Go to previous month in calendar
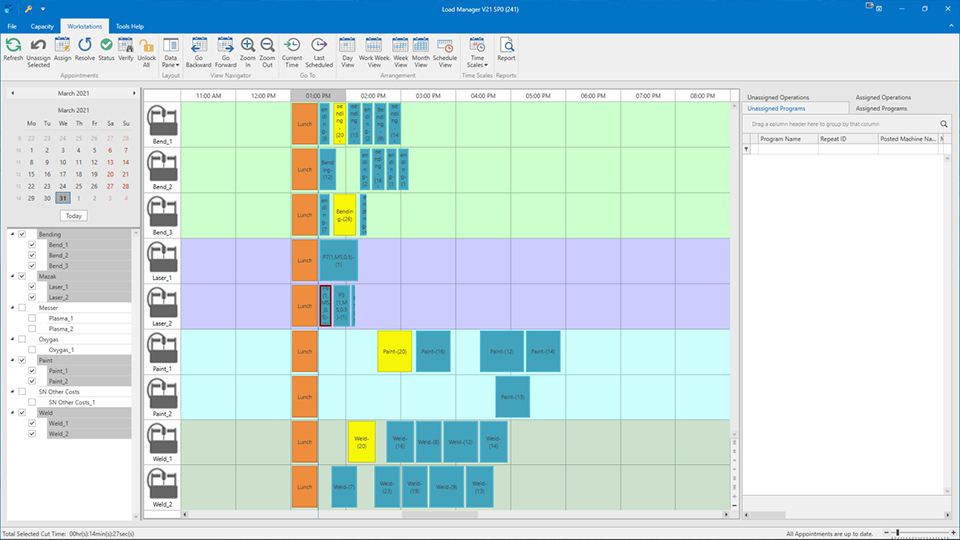960x540 pixels. coord(12,93)
